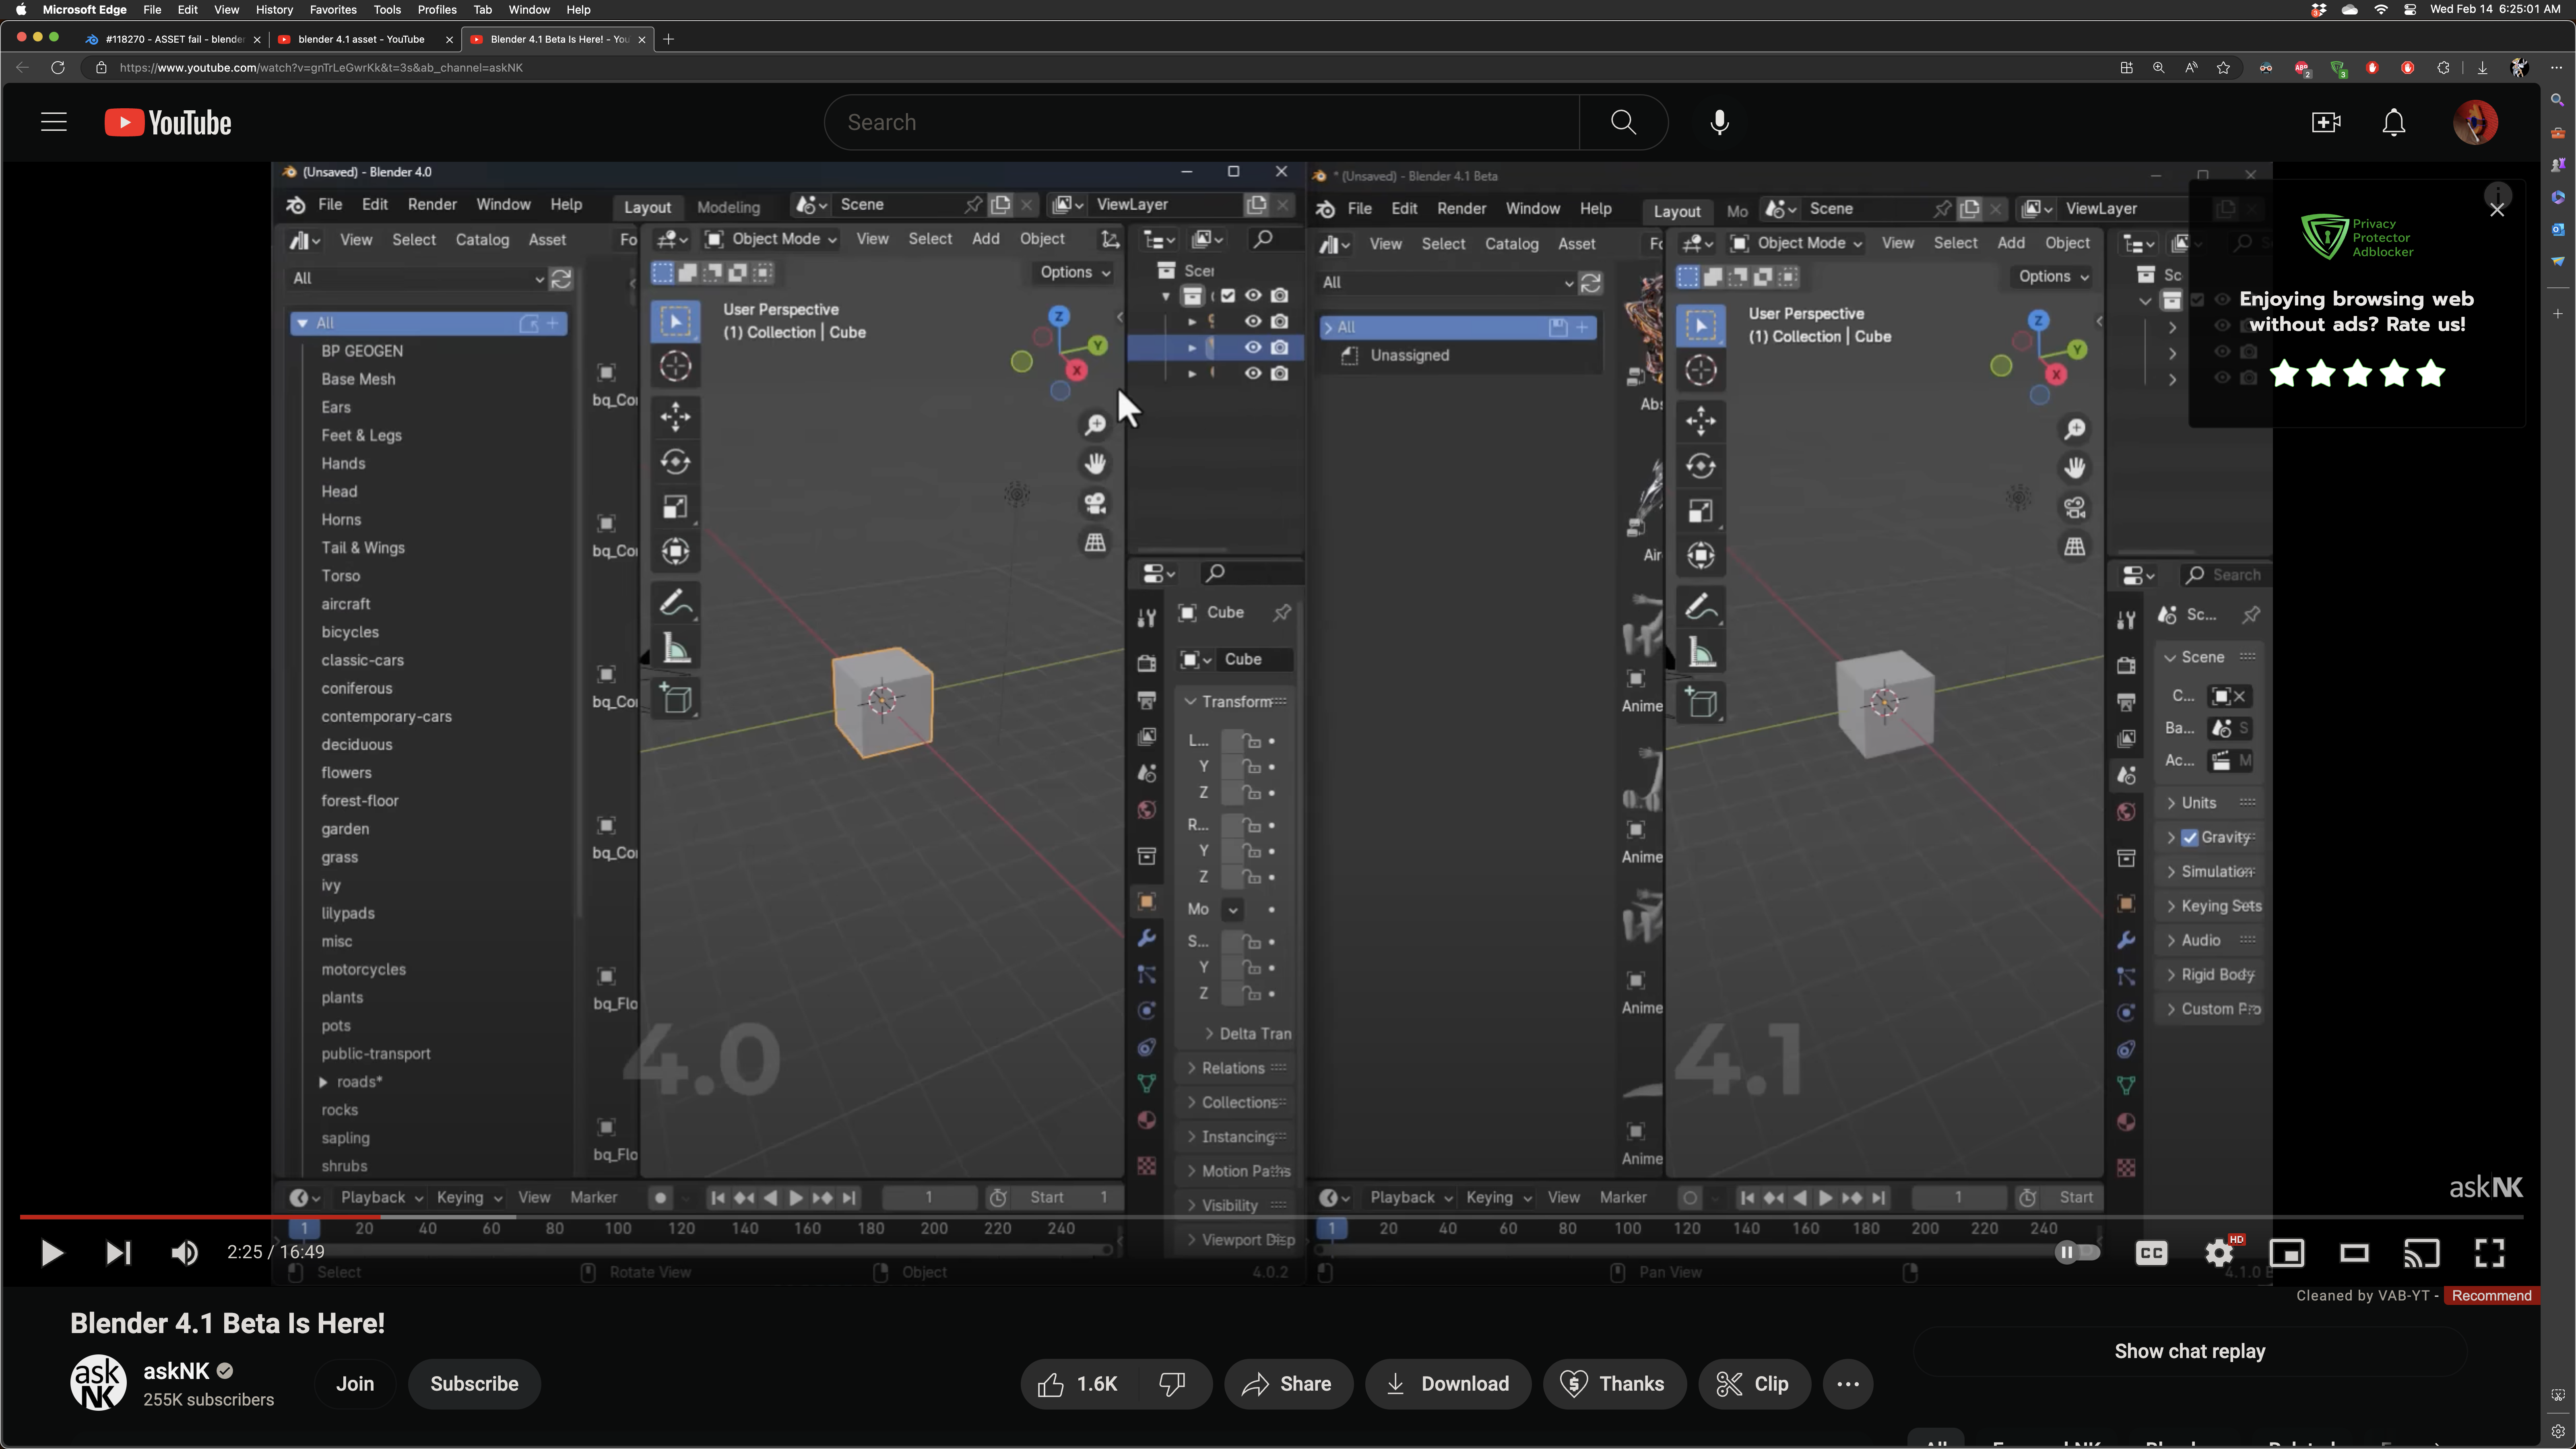Search YouTube with voice microphone

point(1719,122)
